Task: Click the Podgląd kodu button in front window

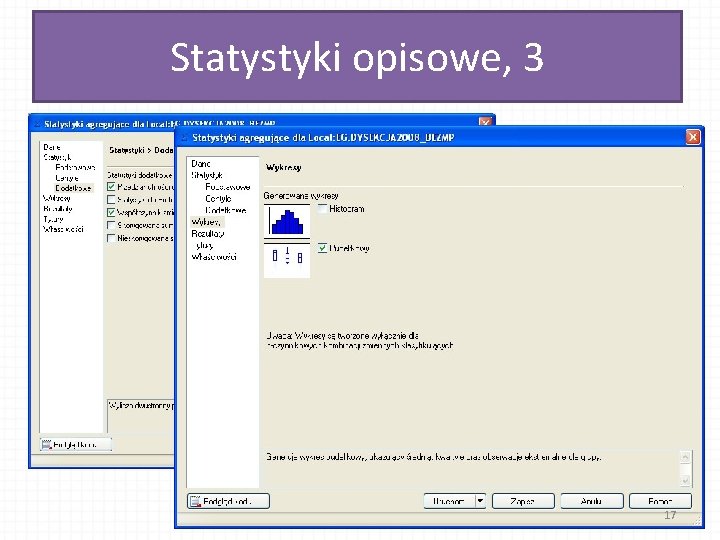Action: click(x=228, y=501)
